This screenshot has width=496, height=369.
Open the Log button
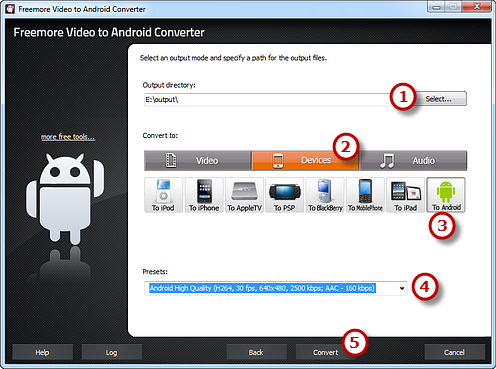pyautogui.click(x=111, y=352)
